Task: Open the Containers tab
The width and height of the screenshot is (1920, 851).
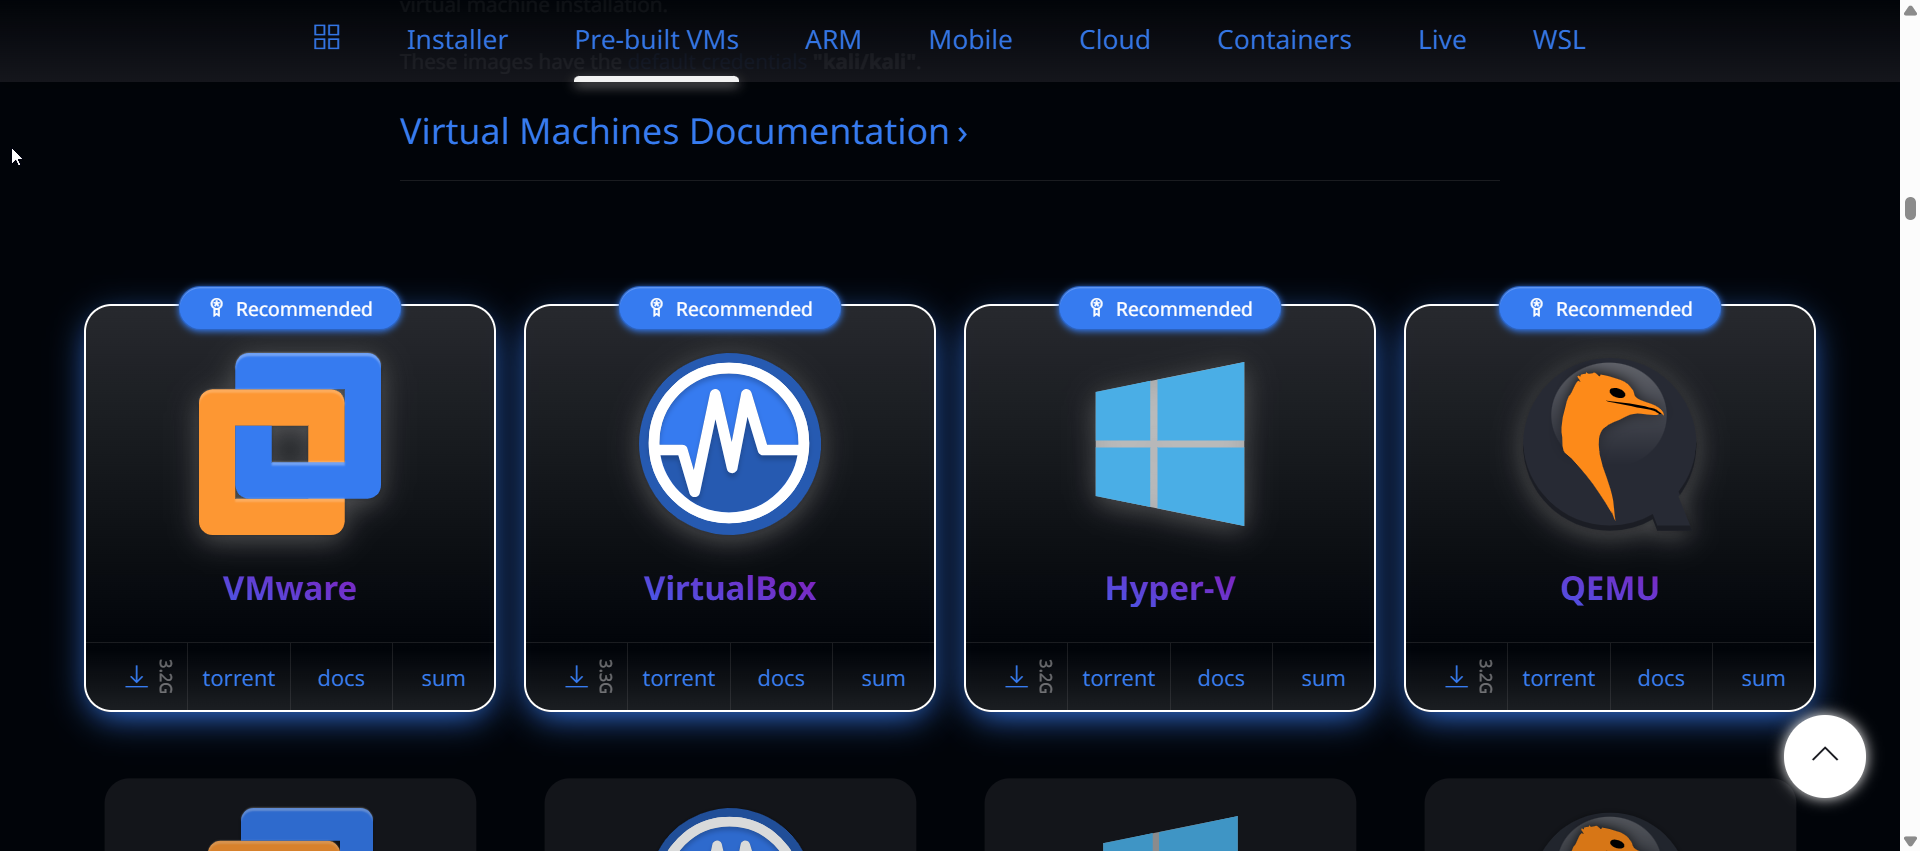Action: coord(1284,40)
